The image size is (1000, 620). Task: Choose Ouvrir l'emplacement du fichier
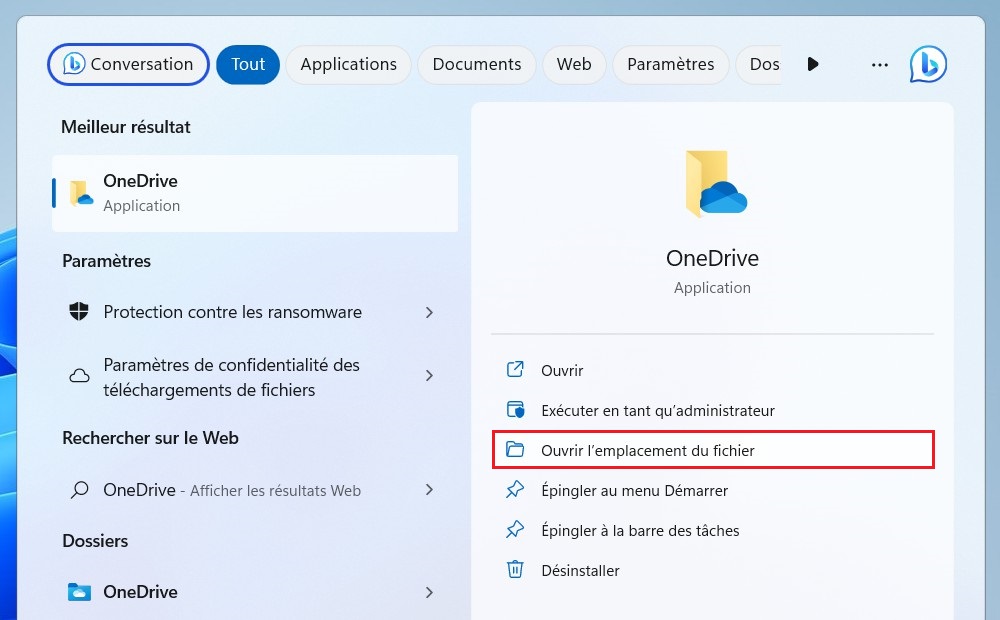pos(713,450)
